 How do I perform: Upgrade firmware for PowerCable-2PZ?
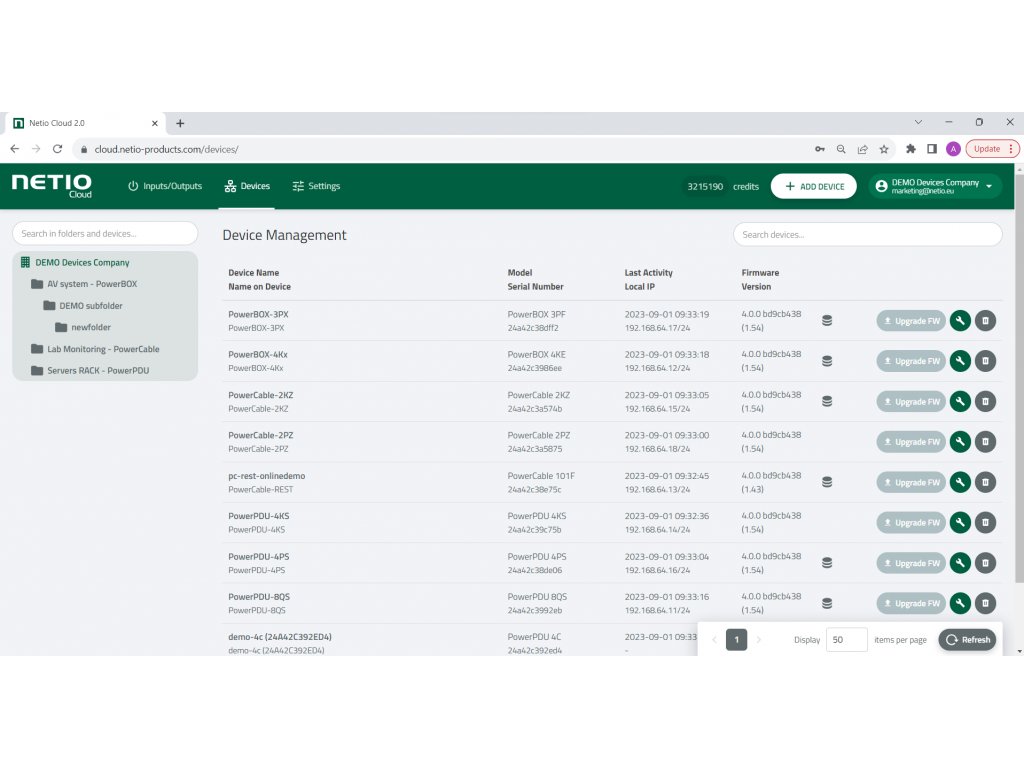(911, 442)
